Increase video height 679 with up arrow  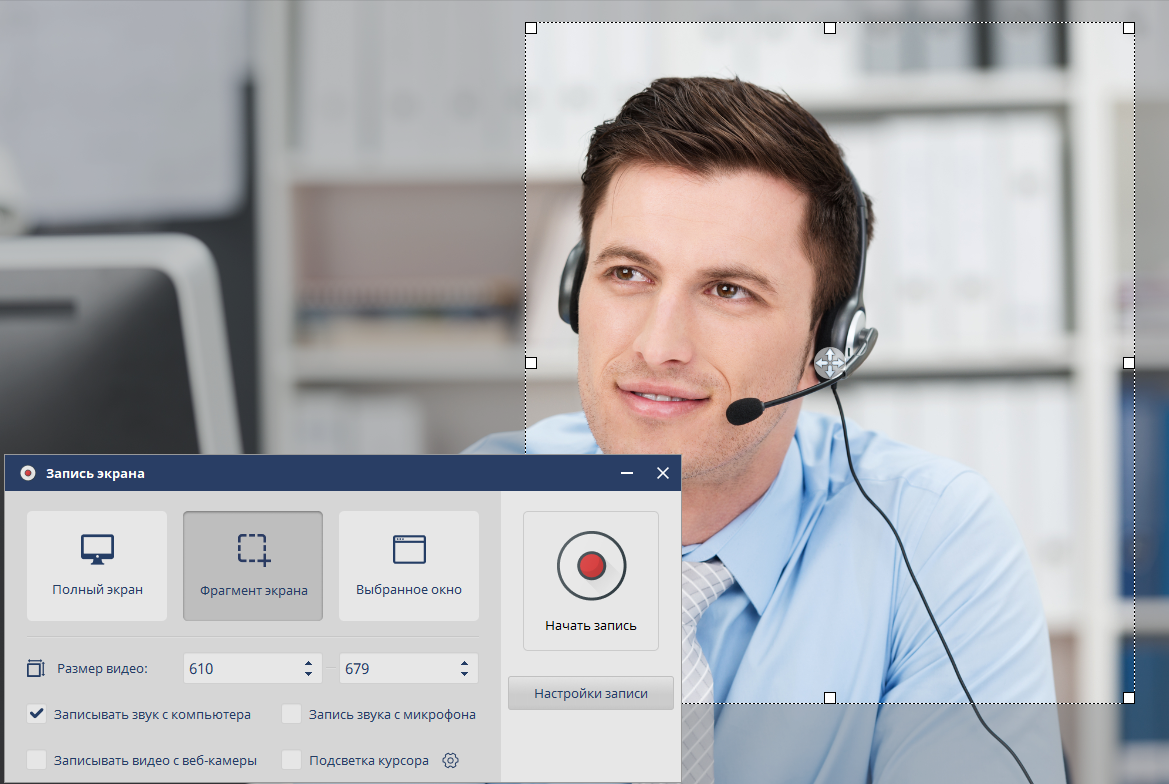(x=464, y=663)
